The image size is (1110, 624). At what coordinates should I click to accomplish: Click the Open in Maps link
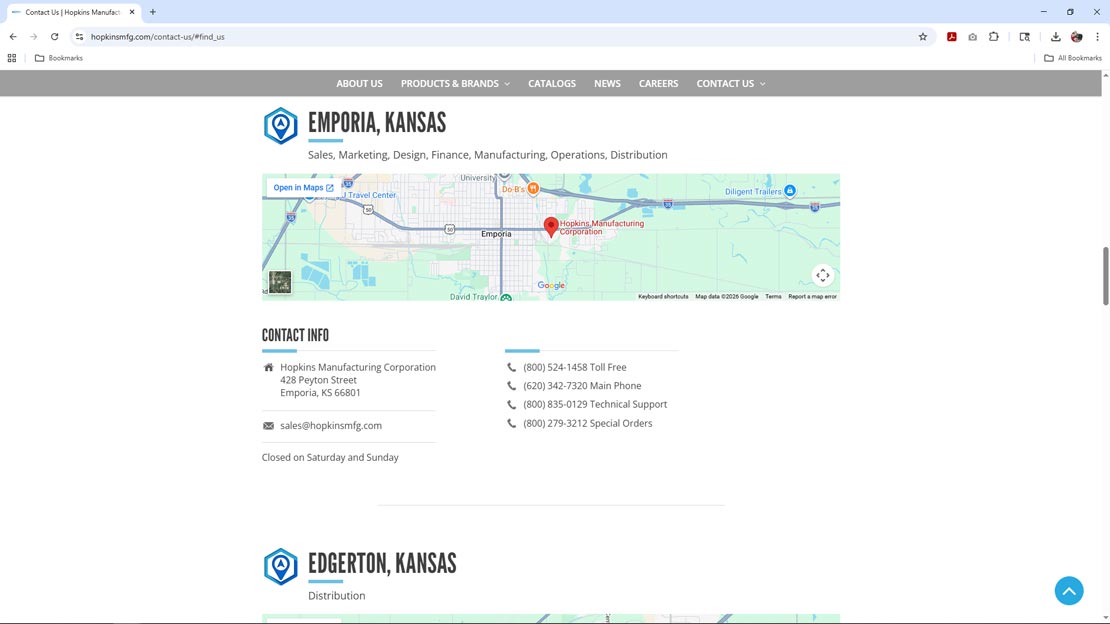[x=303, y=188]
